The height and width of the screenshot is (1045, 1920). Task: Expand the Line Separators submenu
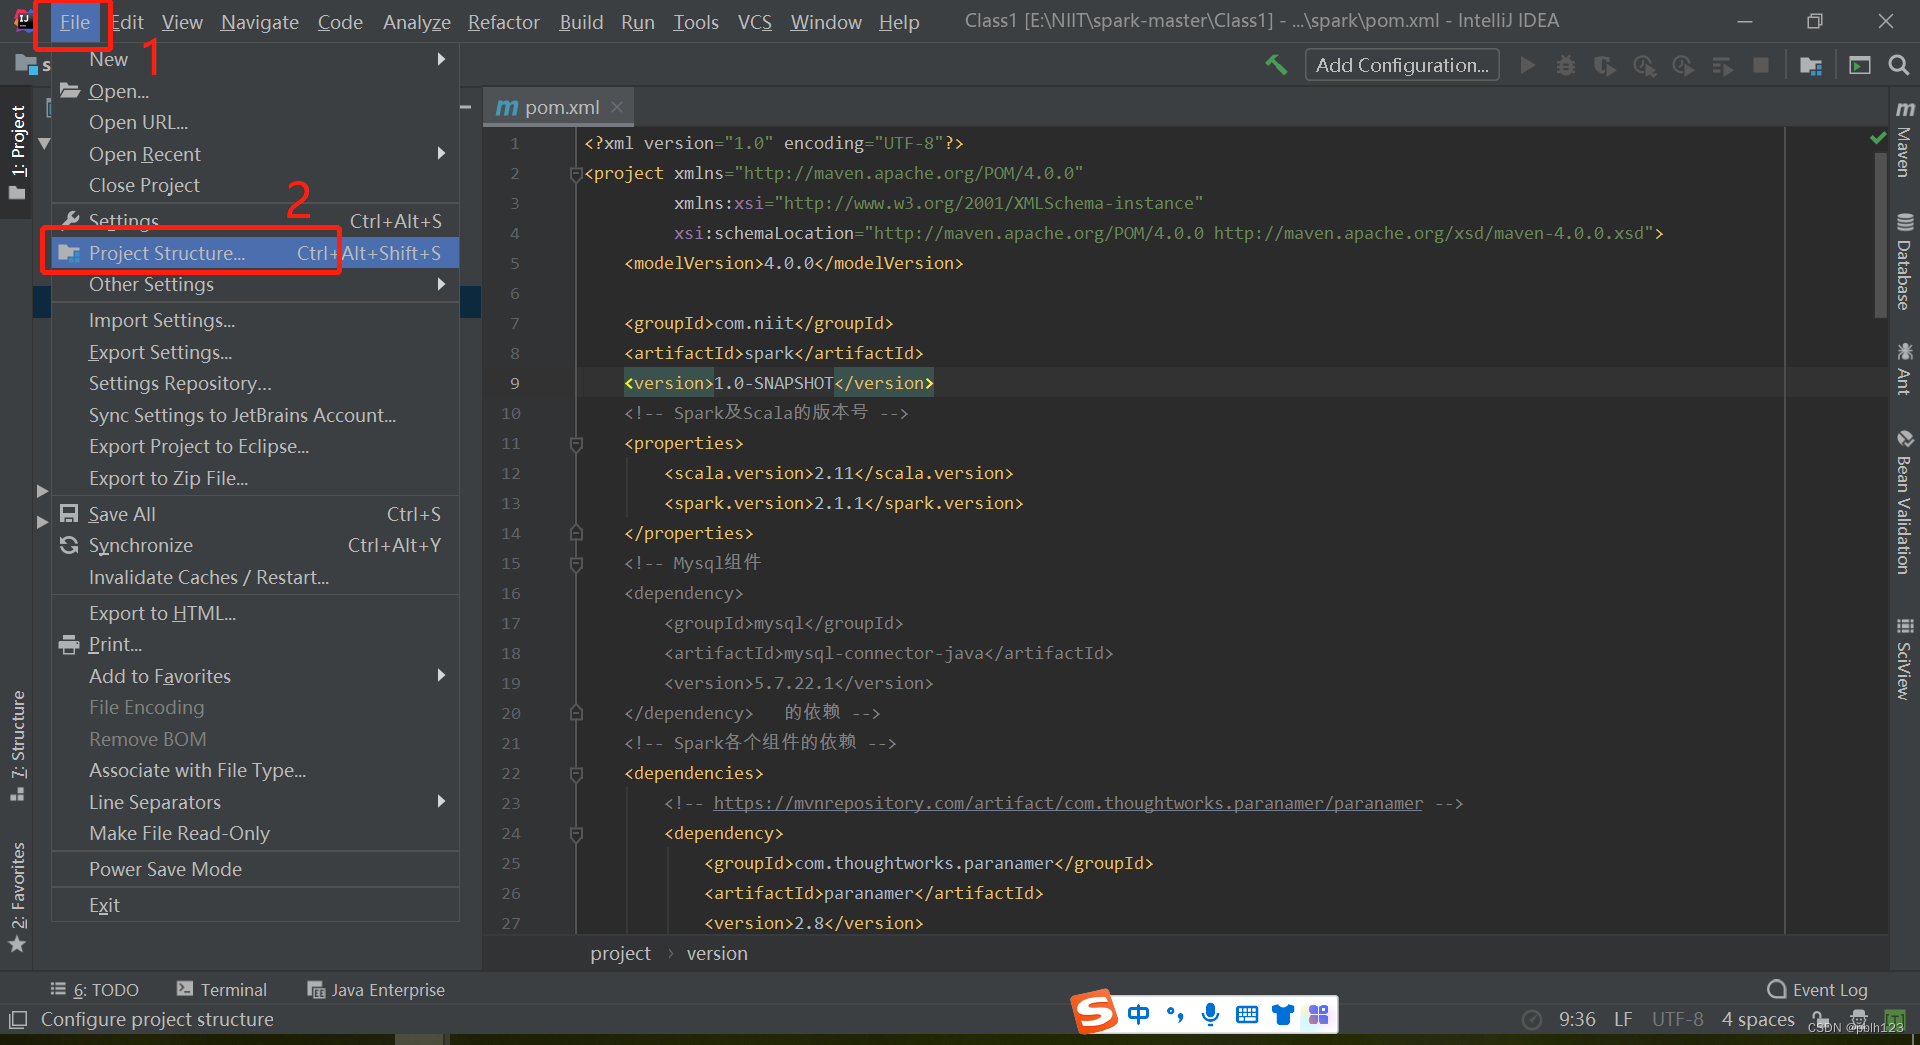(x=255, y=802)
